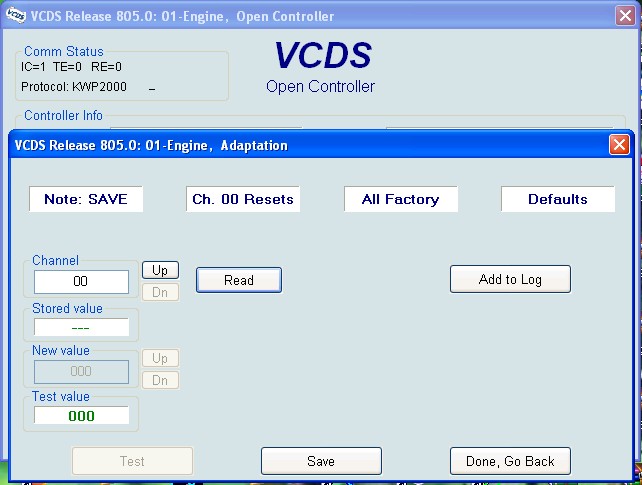Click the VCDS icon in the main title bar

15,15
